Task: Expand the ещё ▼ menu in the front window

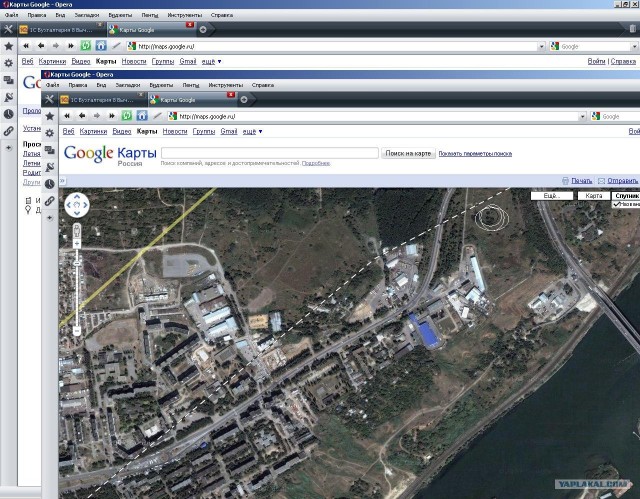Action: click(x=252, y=131)
